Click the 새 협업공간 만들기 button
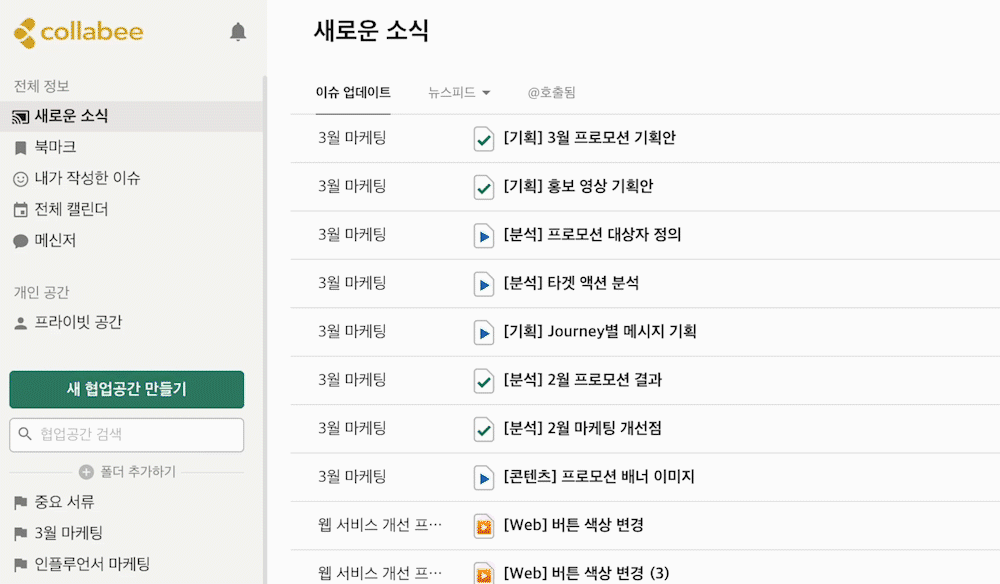This screenshot has height=584, width=1000. [x=127, y=389]
